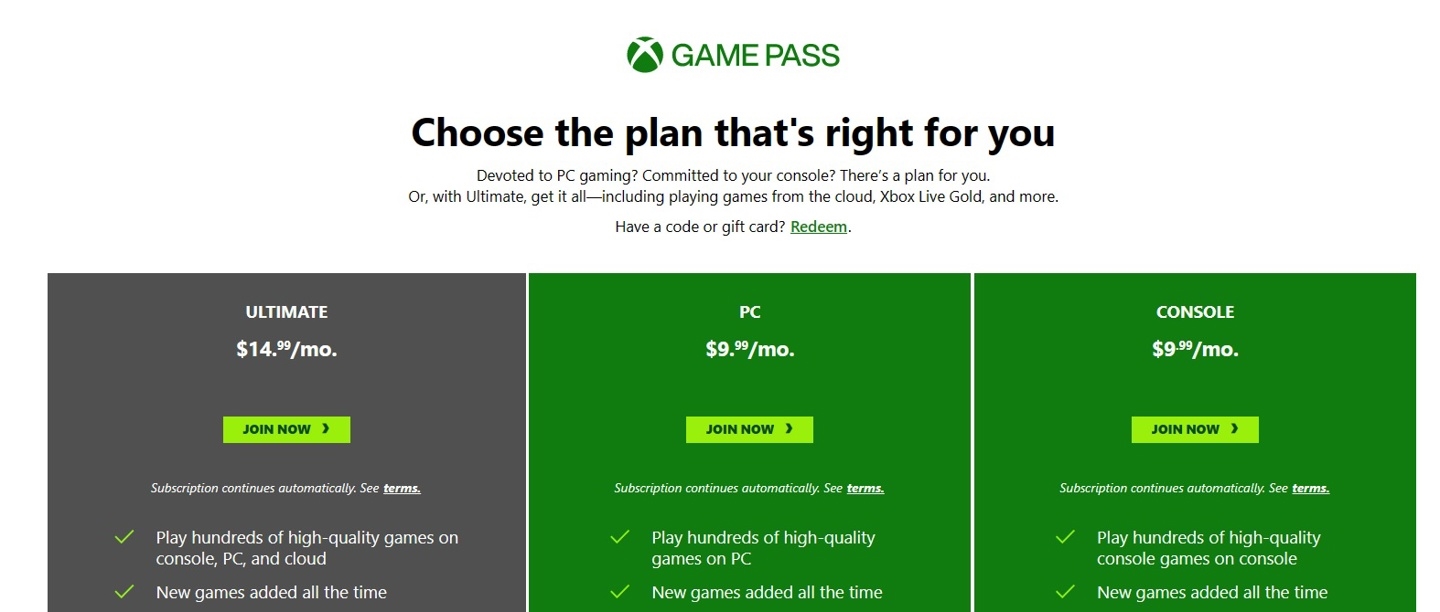Open the Redeem code link

coord(819,227)
